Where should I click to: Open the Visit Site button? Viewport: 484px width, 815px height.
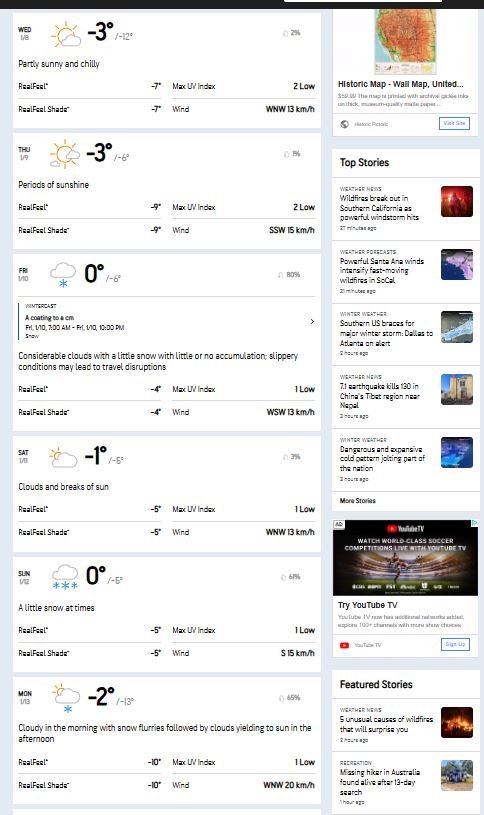454,123
